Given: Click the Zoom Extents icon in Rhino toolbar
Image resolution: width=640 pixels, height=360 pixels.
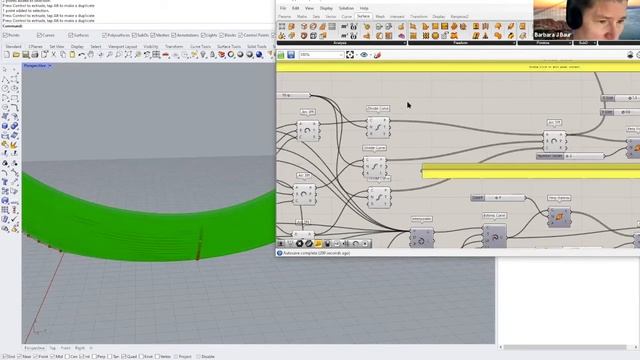Looking at the screenshot, I should click(128, 55).
